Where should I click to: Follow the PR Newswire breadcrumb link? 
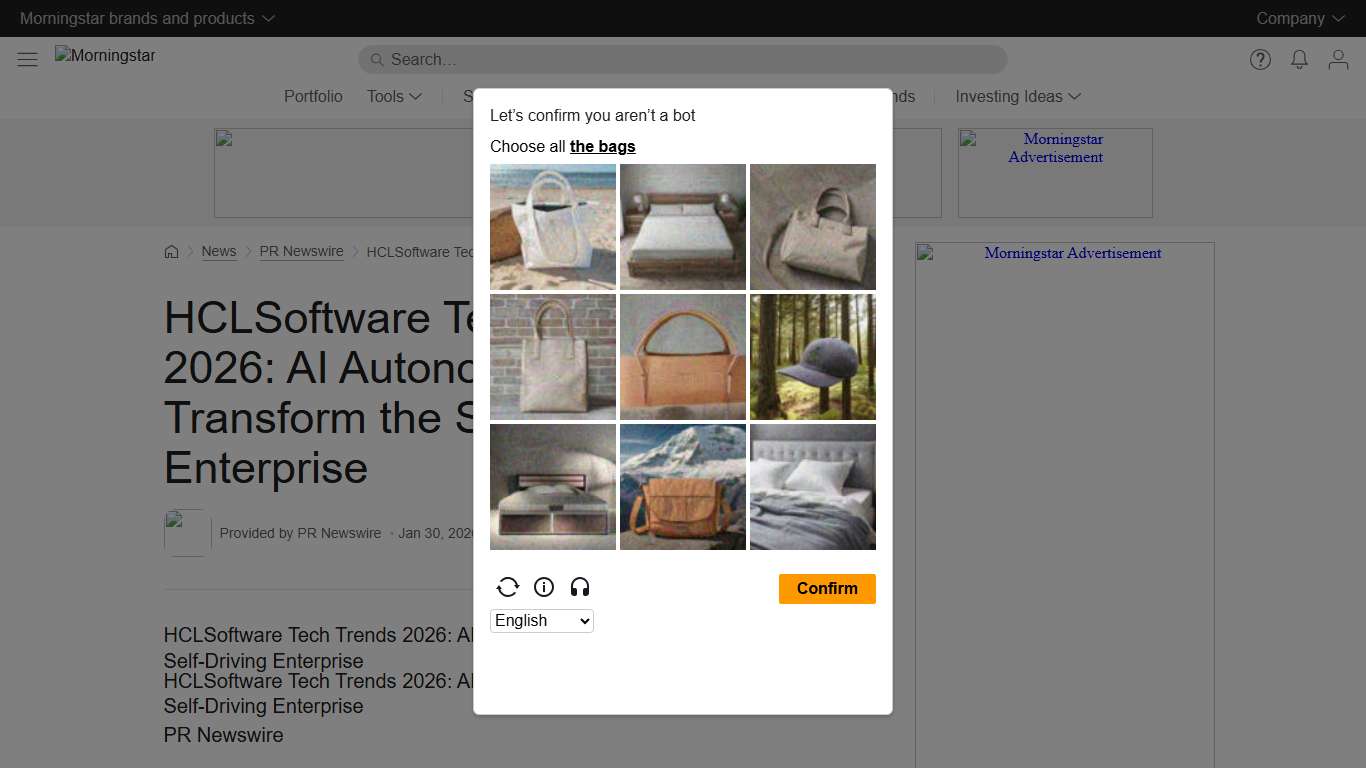301,251
